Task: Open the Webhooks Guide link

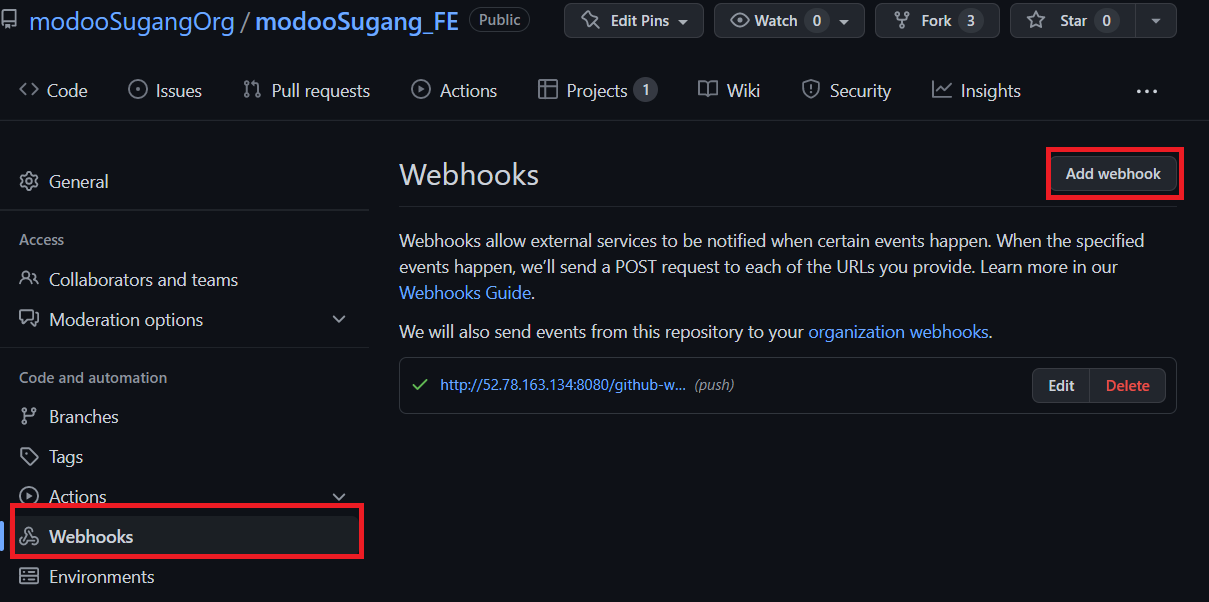Action: 465,293
